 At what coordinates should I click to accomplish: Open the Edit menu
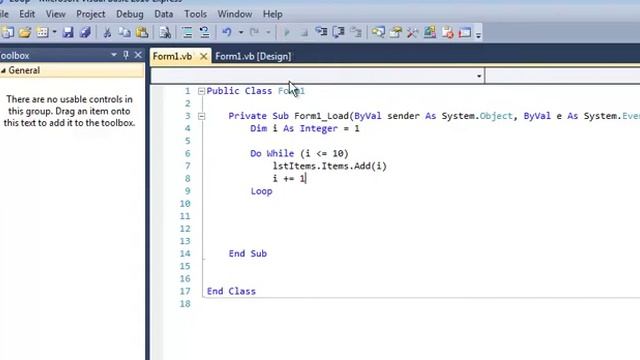27,14
